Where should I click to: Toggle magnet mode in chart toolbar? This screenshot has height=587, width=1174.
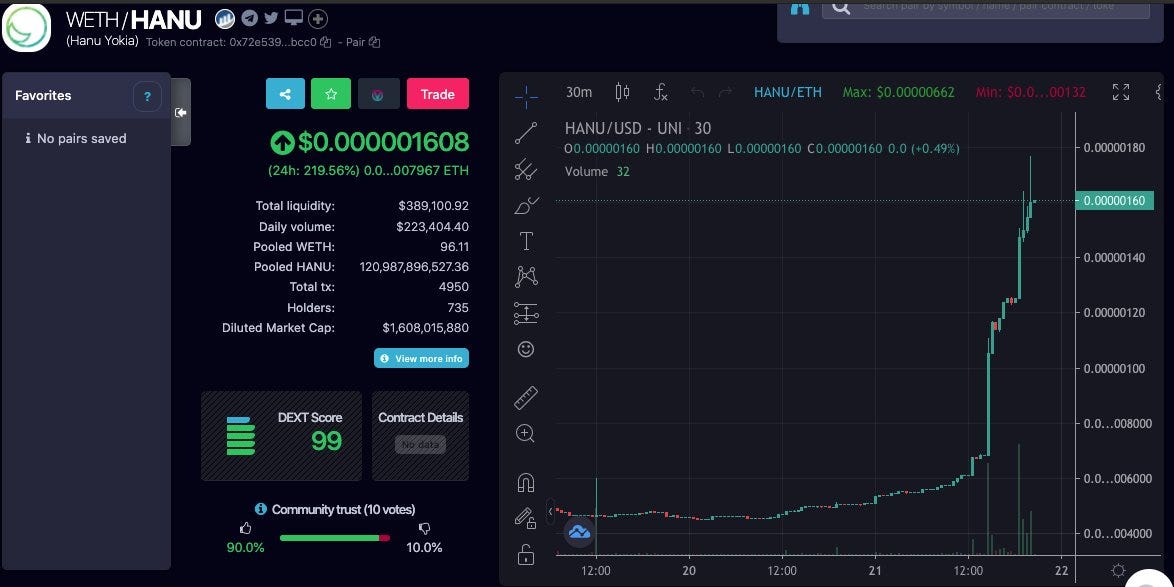click(526, 483)
